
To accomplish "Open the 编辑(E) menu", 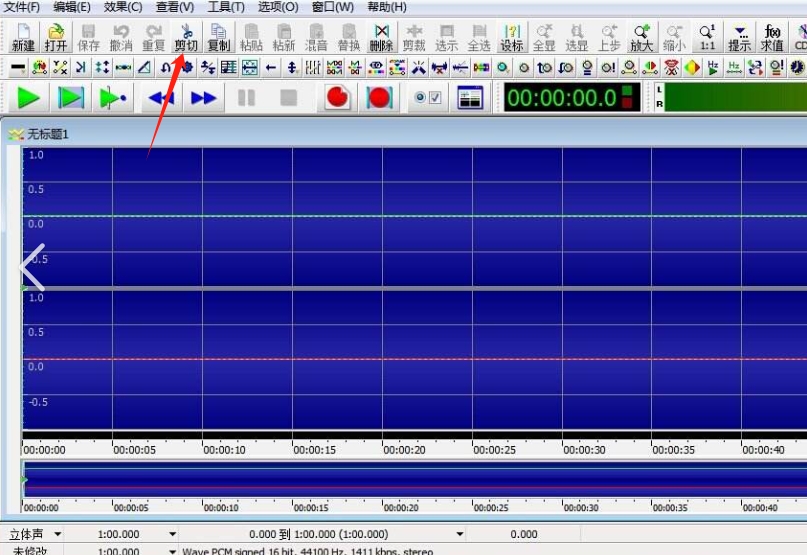I will click(72, 7).
